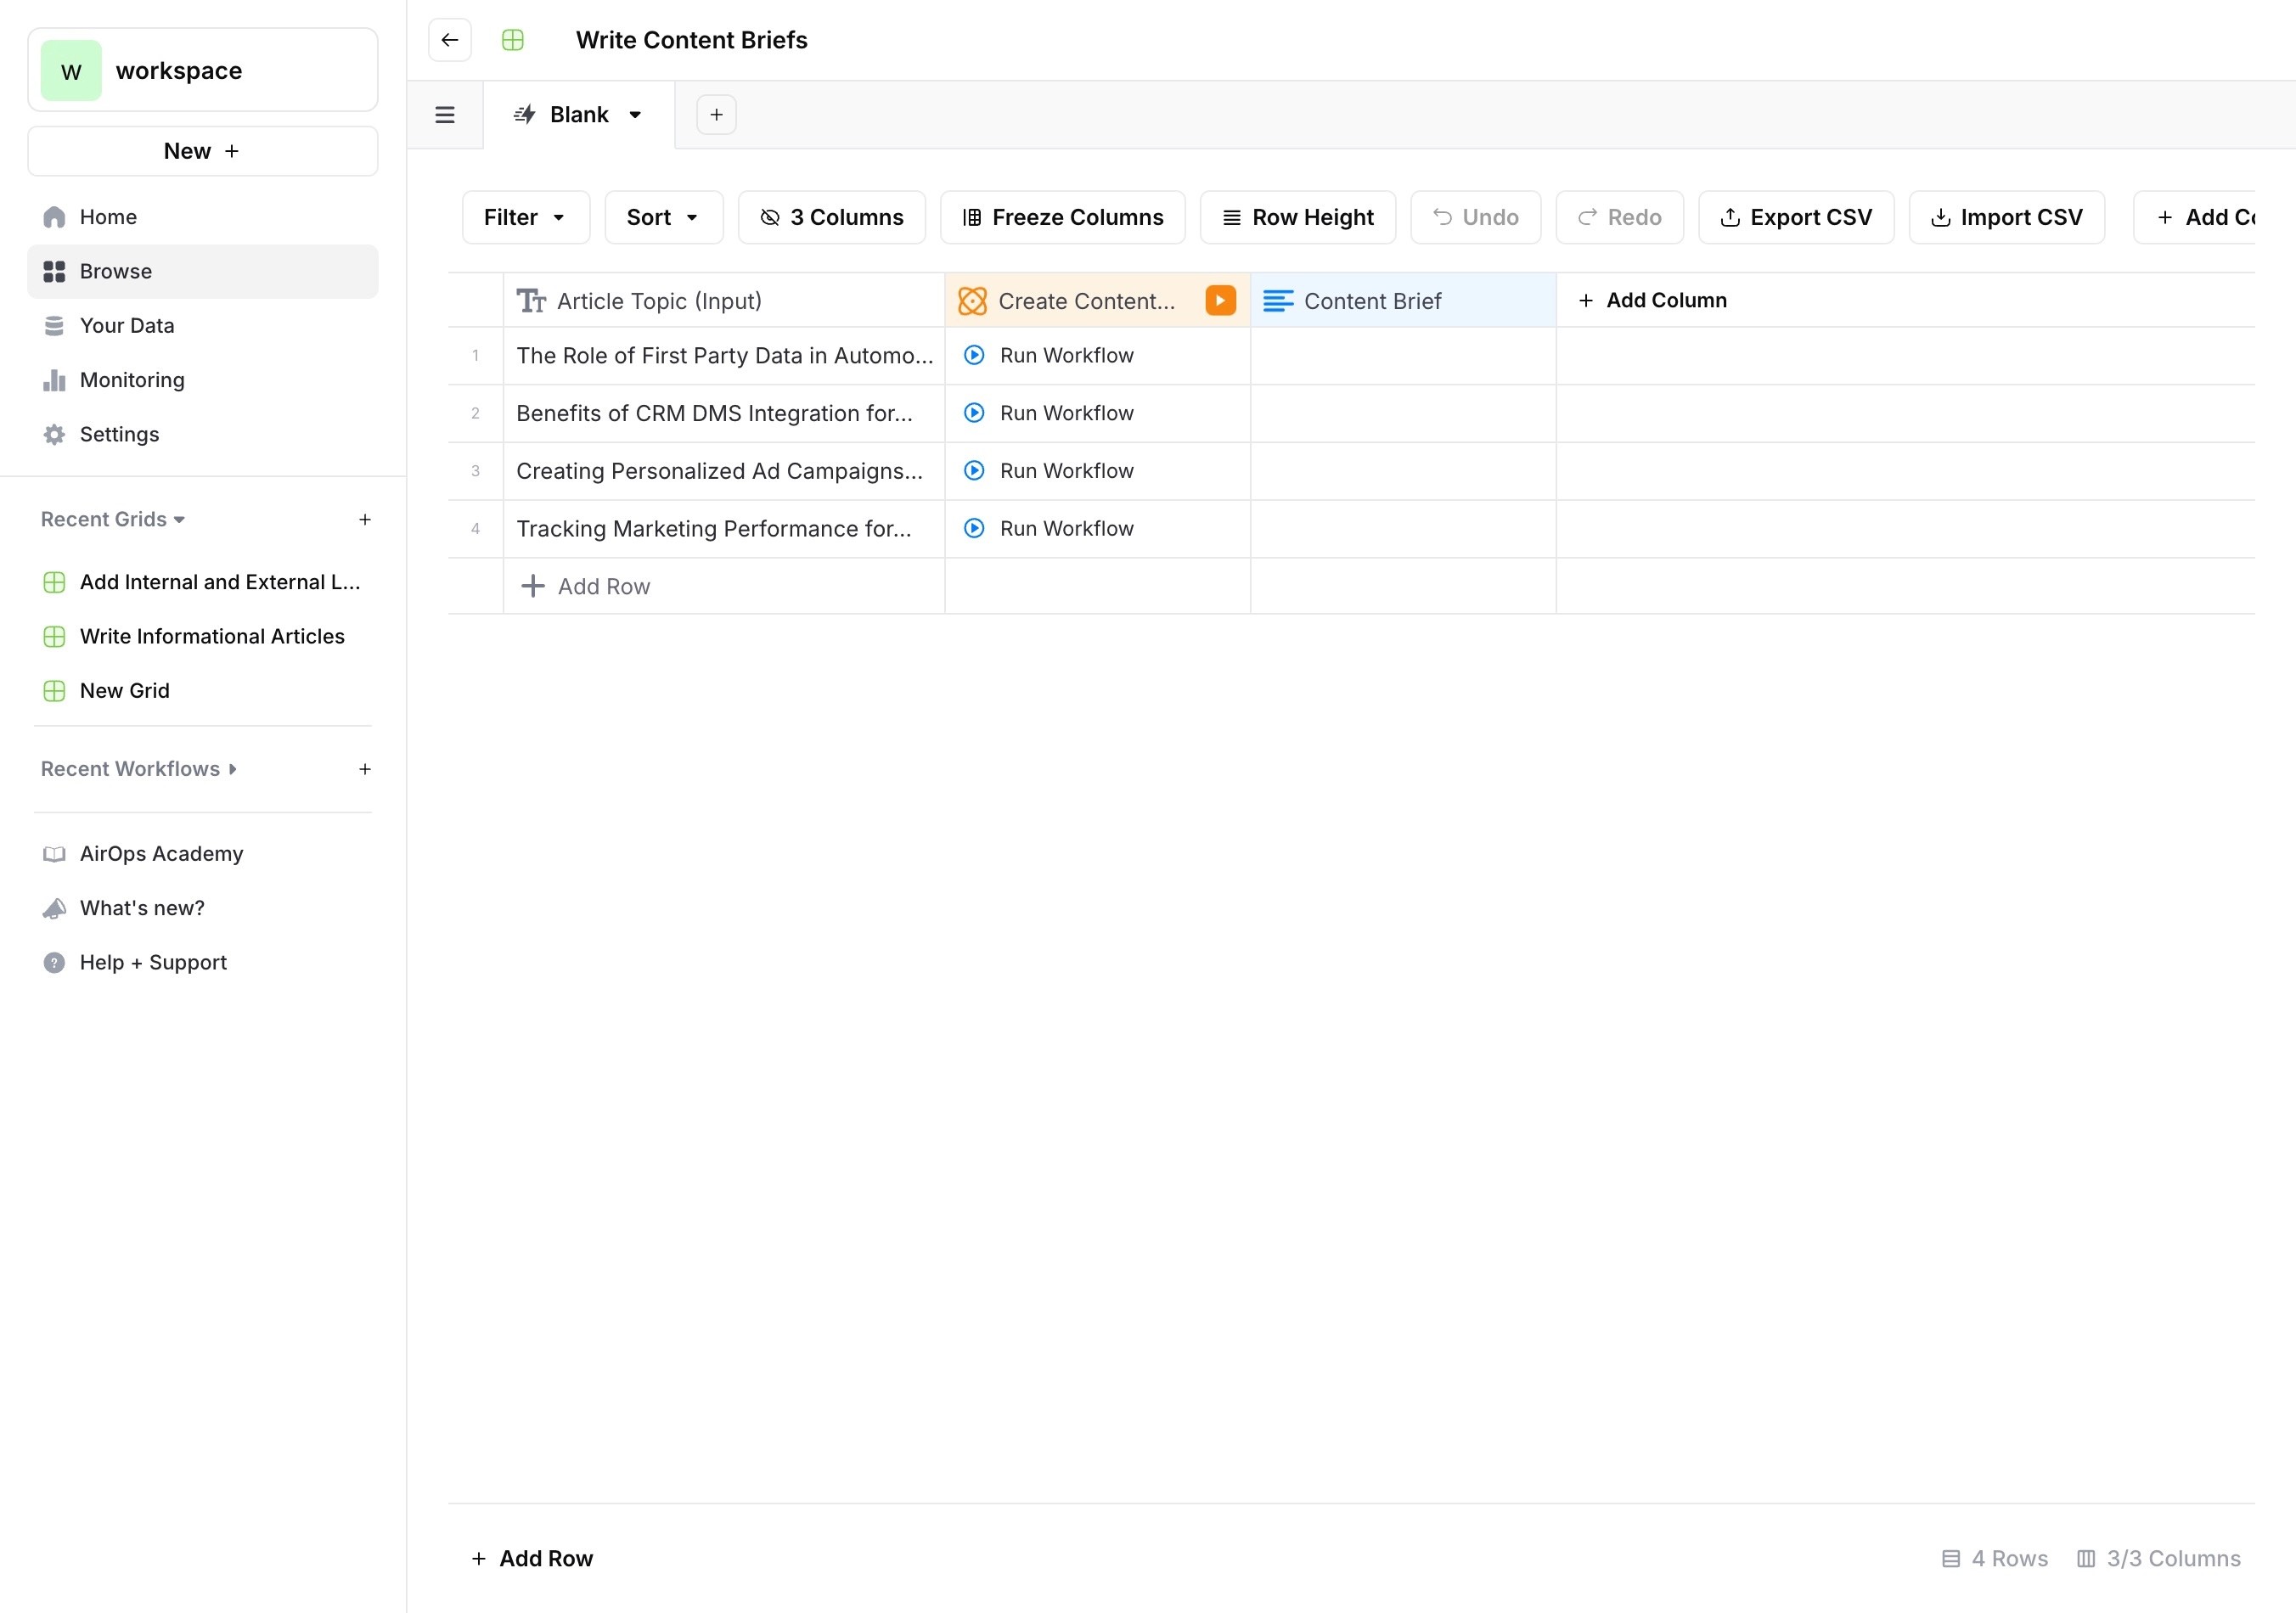Add a new sheet tab with plus icon
The height and width of the screenshot is (1613, 2296).
(716, 115)
